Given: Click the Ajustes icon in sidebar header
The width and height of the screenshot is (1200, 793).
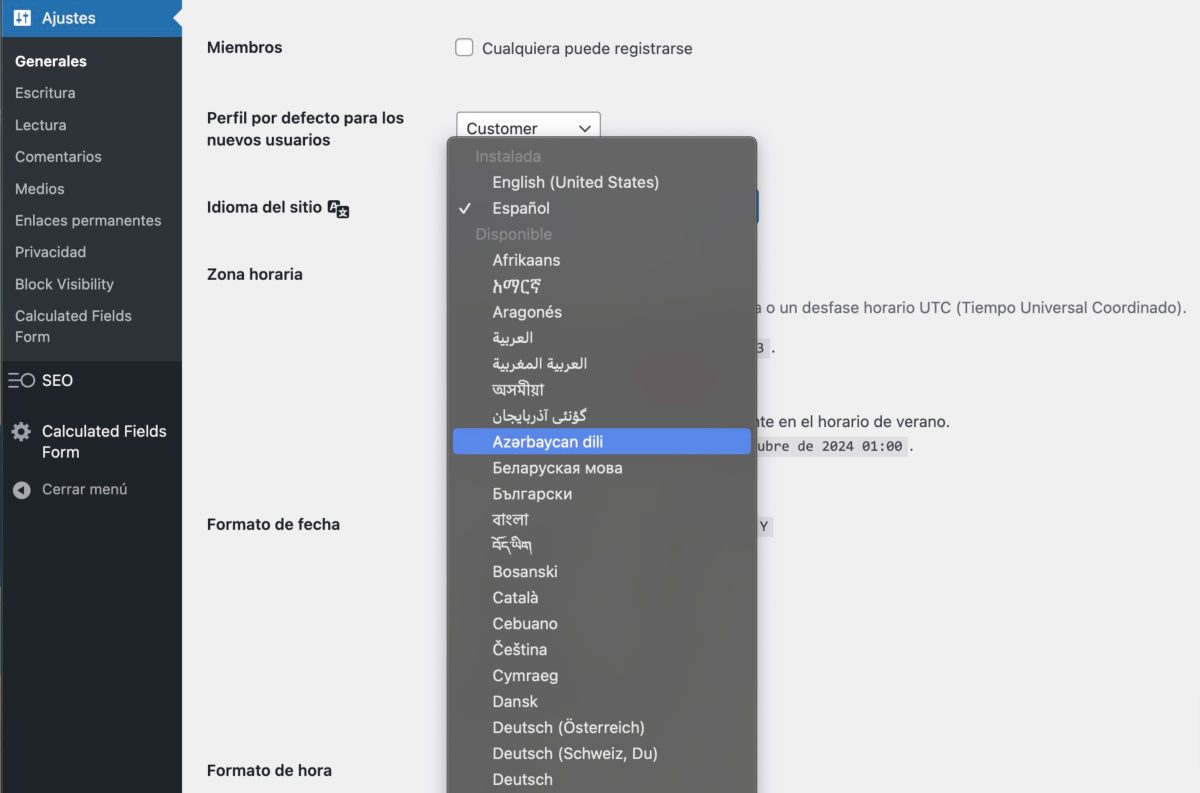Looking at the screenshot, I should (21, 17).
